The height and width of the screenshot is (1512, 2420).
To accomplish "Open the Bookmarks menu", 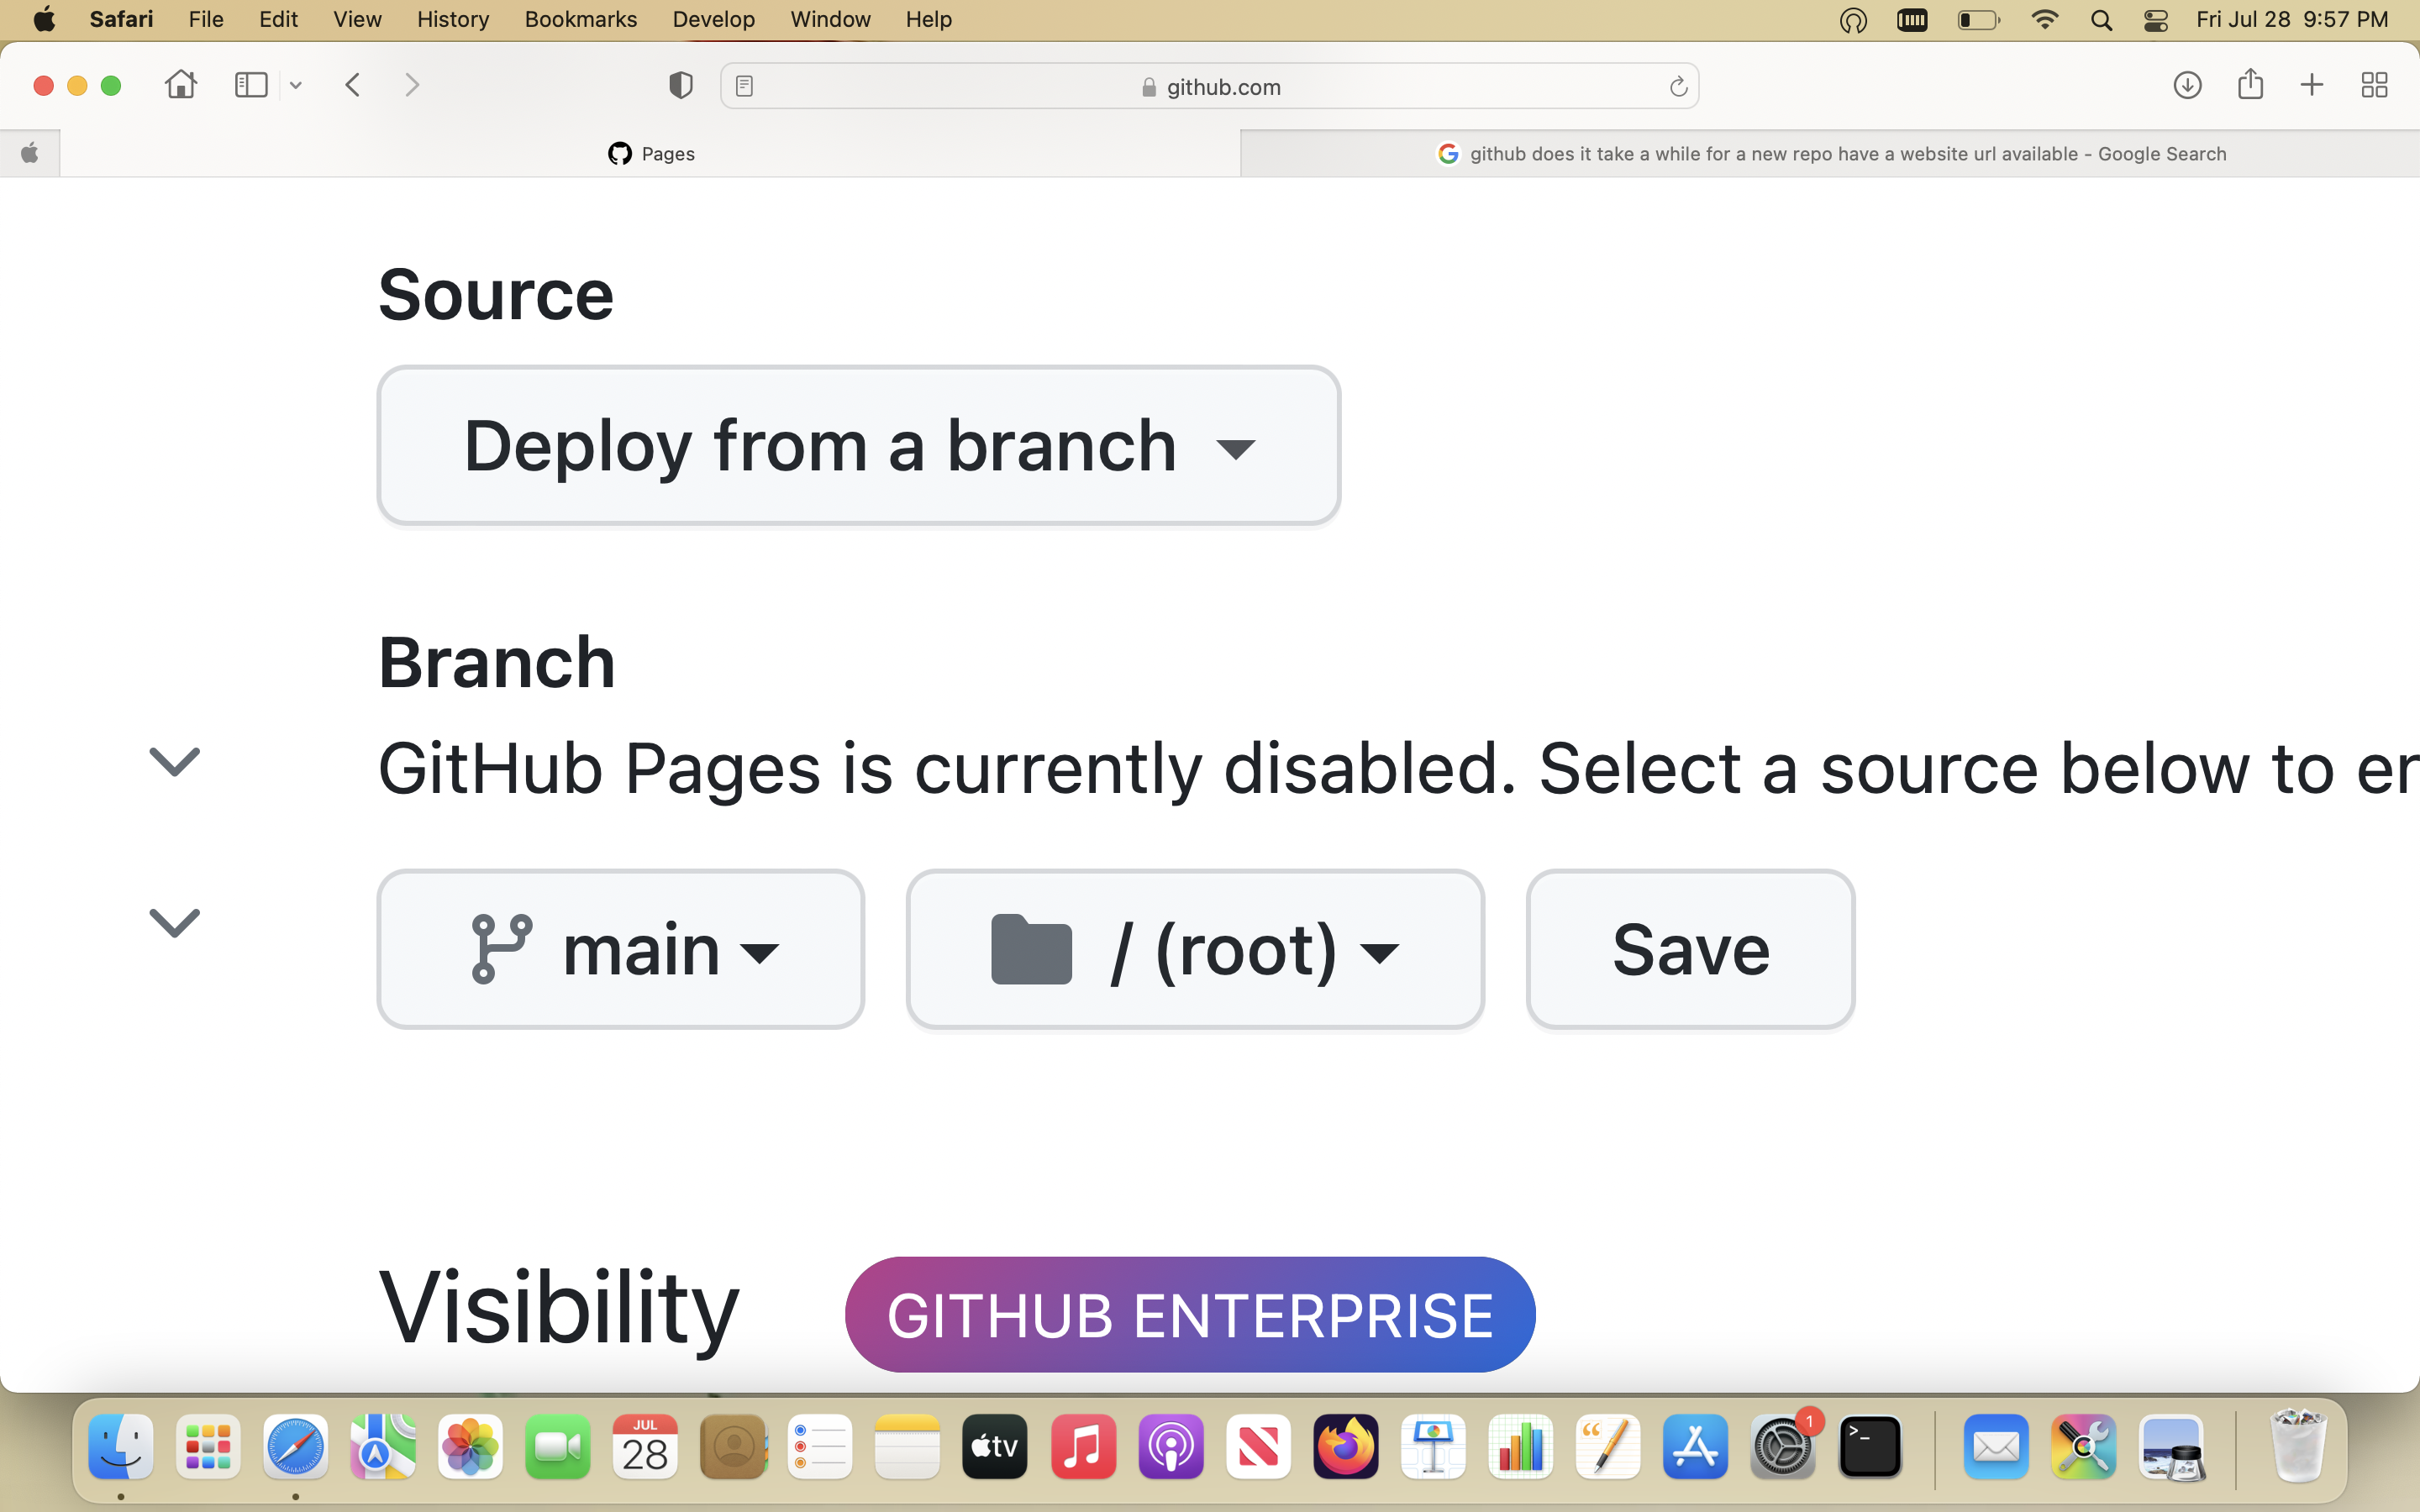I will click(x=581, y=20).
